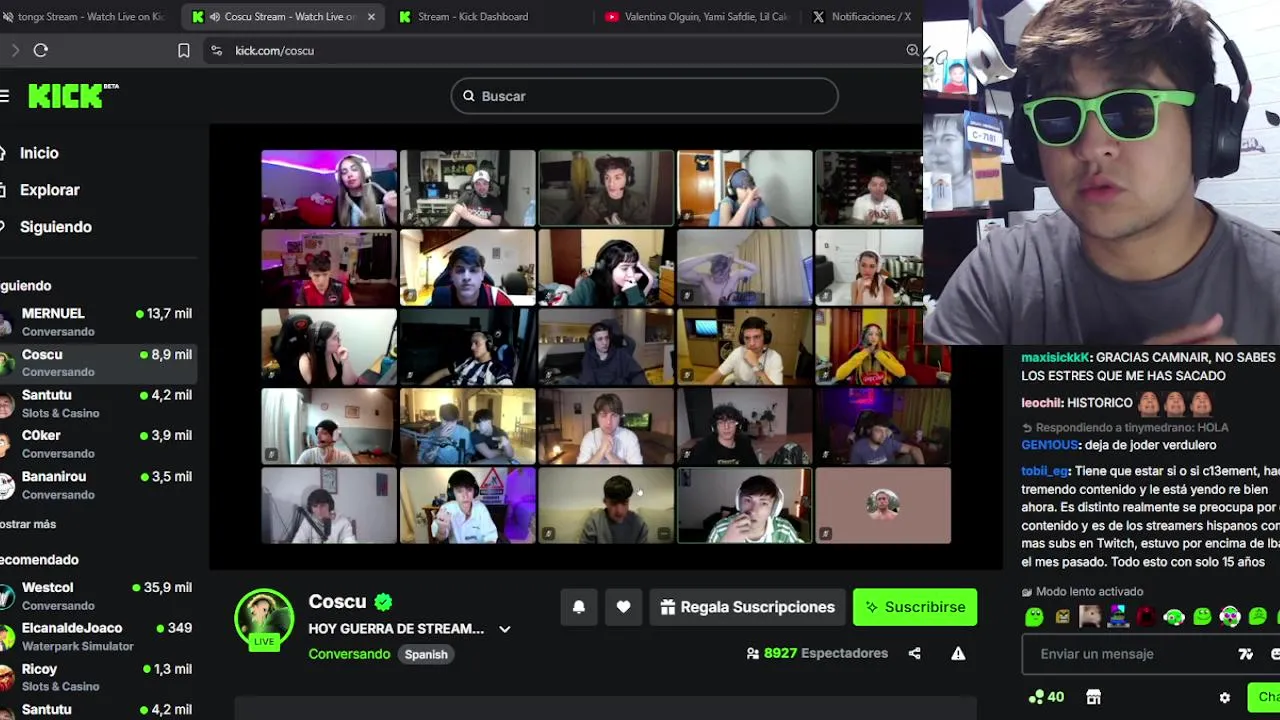Open chat username maxisickkK
Viewport: 1280px width, 720px height.
1055,357
